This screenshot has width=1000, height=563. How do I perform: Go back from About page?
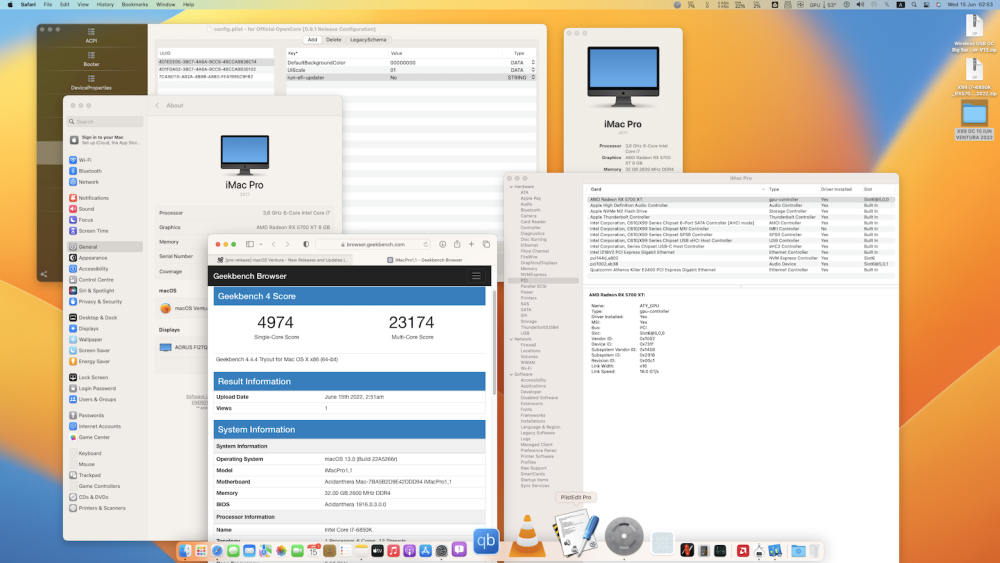point(158,105)
